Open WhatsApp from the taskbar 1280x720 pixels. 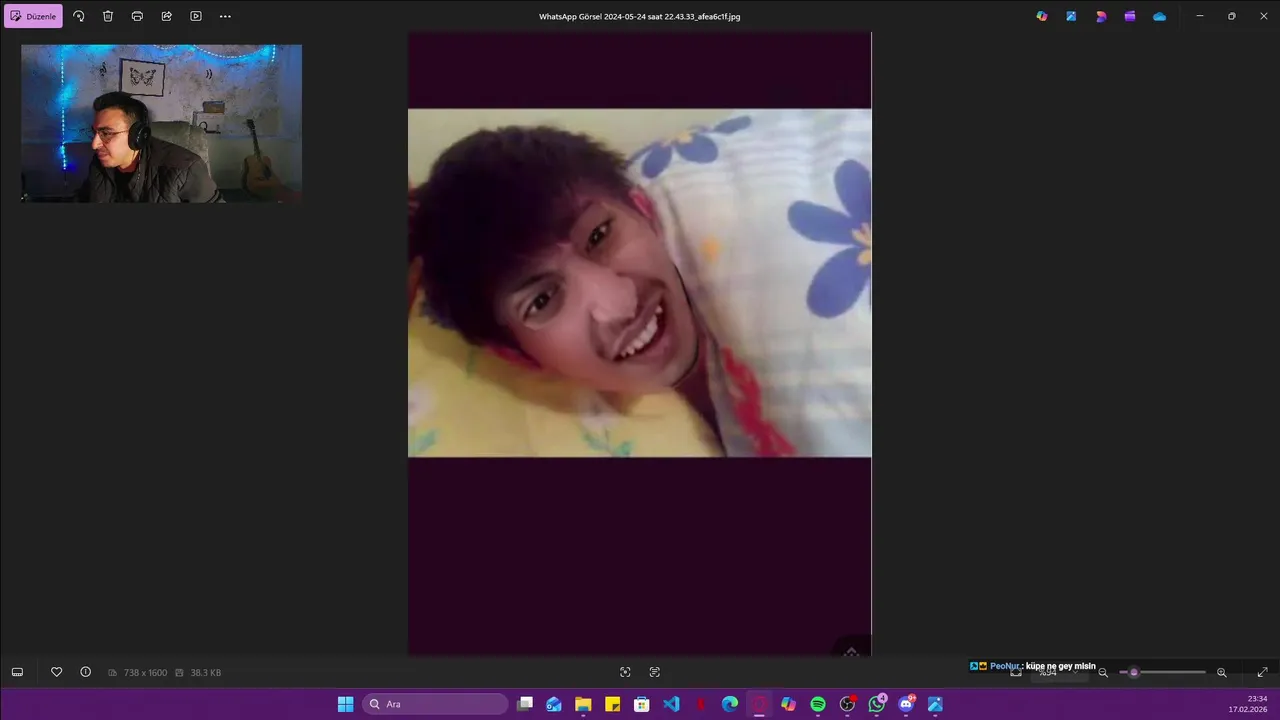click(877, 704)
